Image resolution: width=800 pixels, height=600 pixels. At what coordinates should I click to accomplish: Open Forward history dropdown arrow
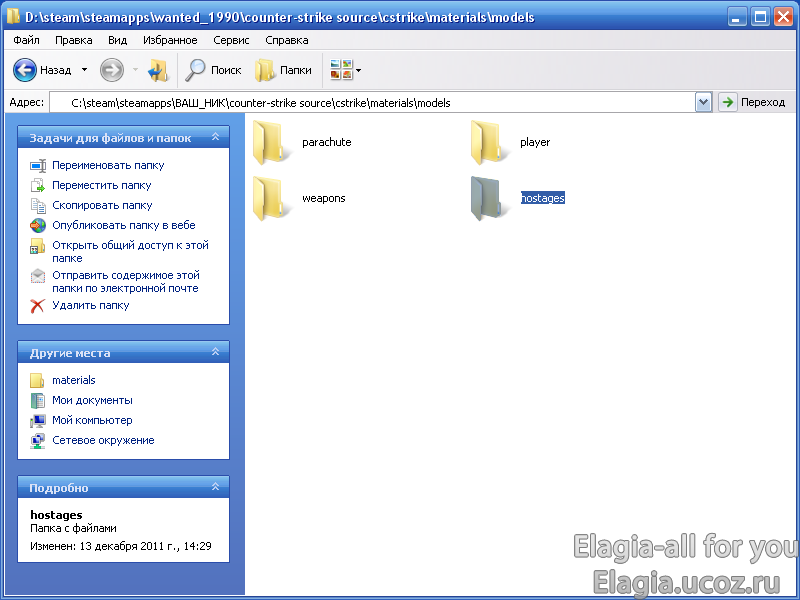click(x=135, y=70)
